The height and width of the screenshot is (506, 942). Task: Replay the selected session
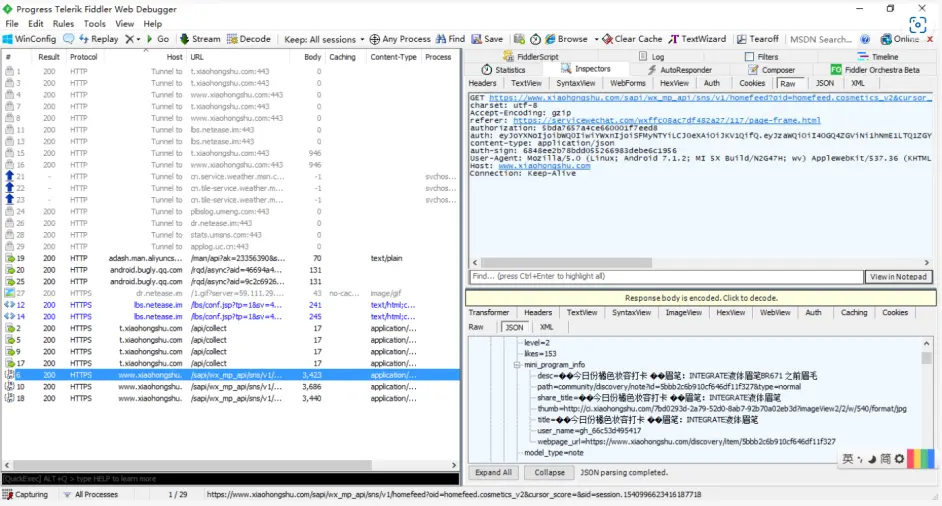coord(99,39)
